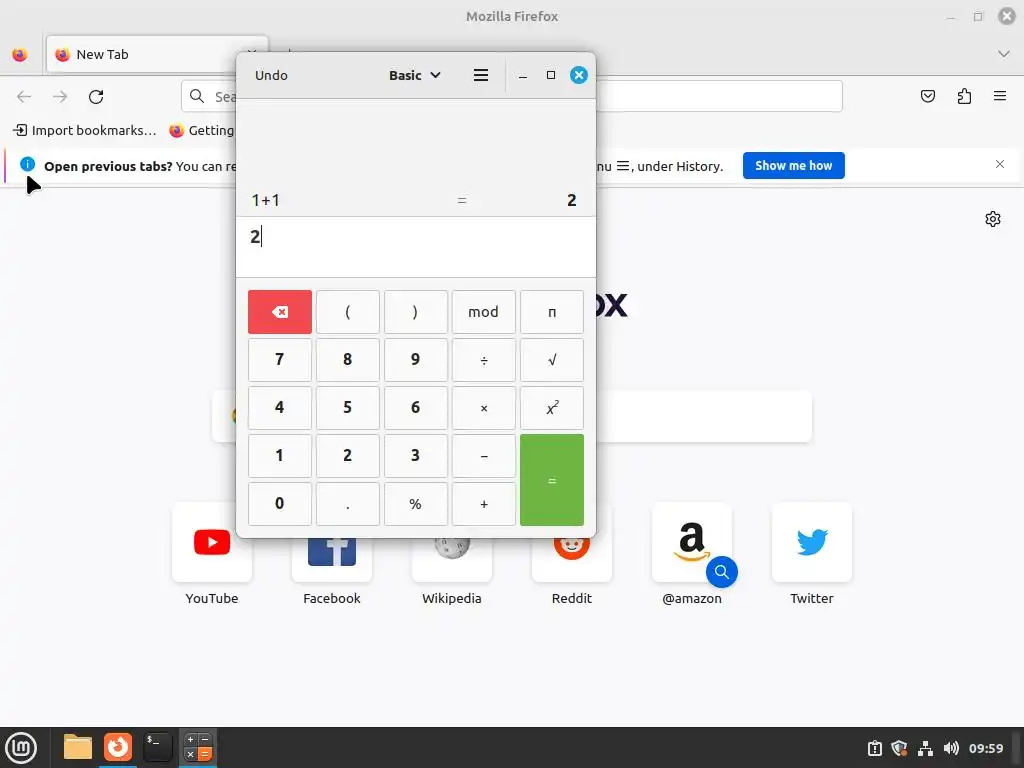The width and height of the screenshot is (1024, 768).
Task: Click the Calculator taskbar icon
Action: point(197,748)
